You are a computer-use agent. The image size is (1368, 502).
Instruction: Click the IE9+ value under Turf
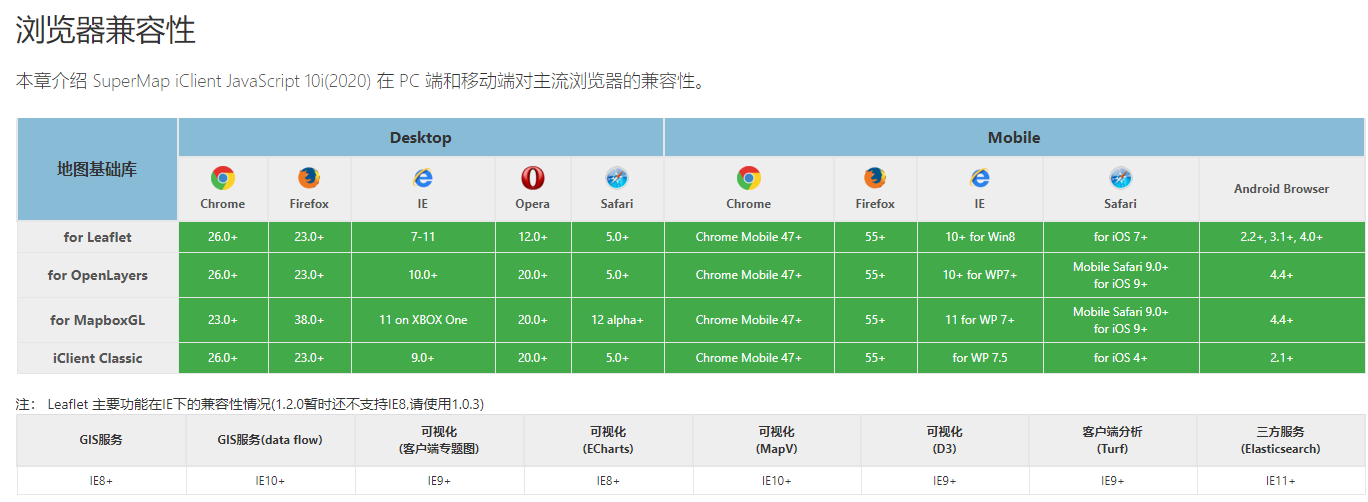click(1112, 481)
